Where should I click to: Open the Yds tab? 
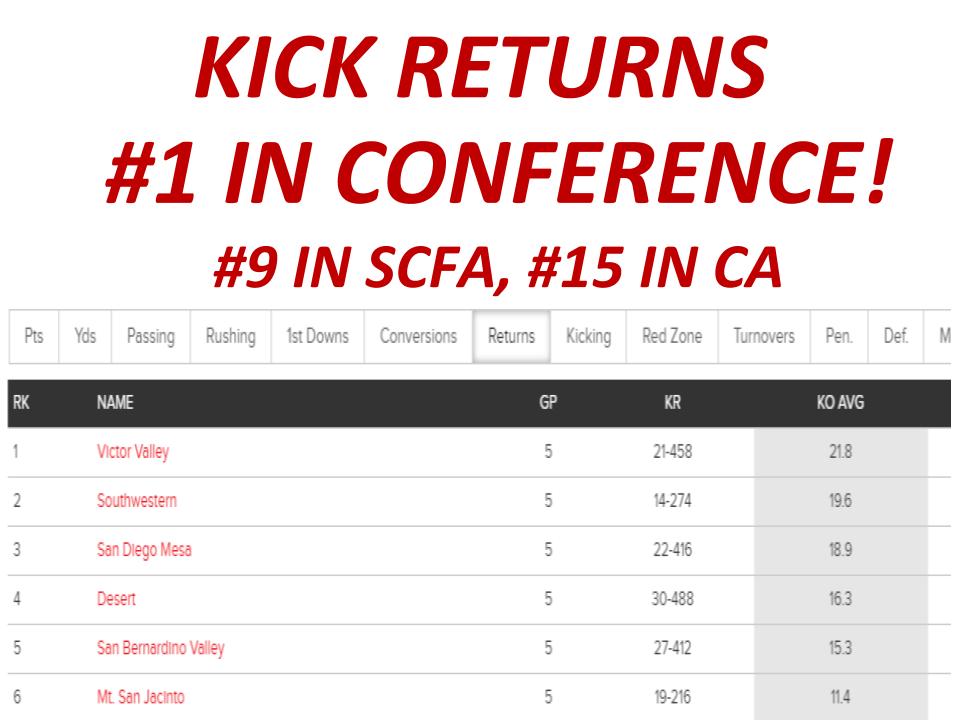[x=85, y=336]
